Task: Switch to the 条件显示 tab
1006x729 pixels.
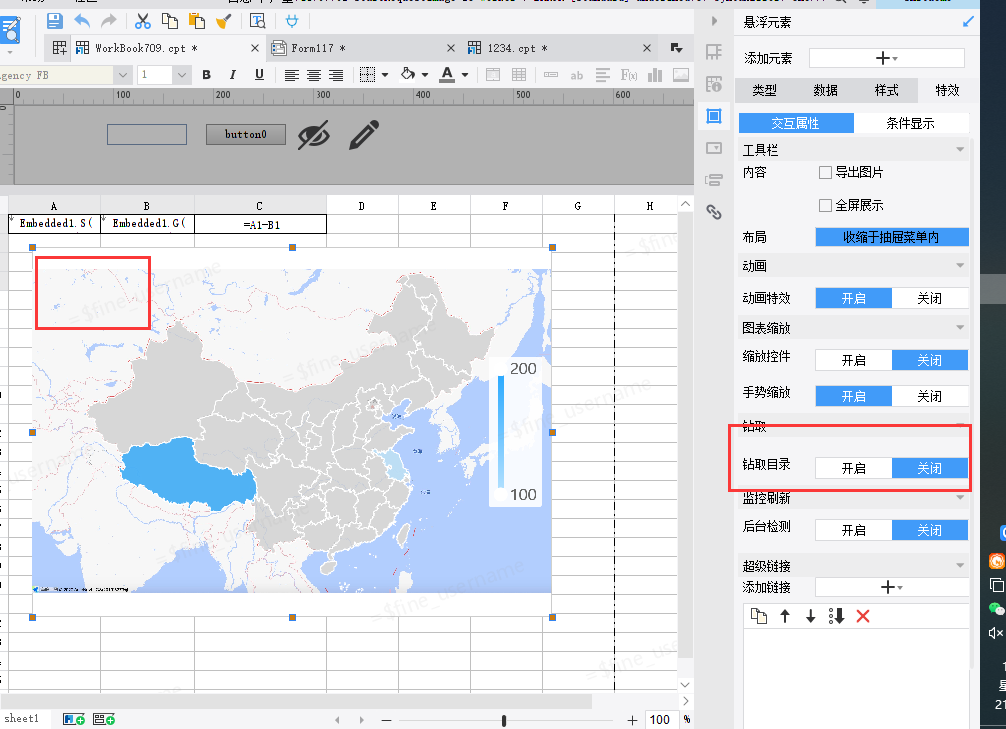Action: click(910, 123)
